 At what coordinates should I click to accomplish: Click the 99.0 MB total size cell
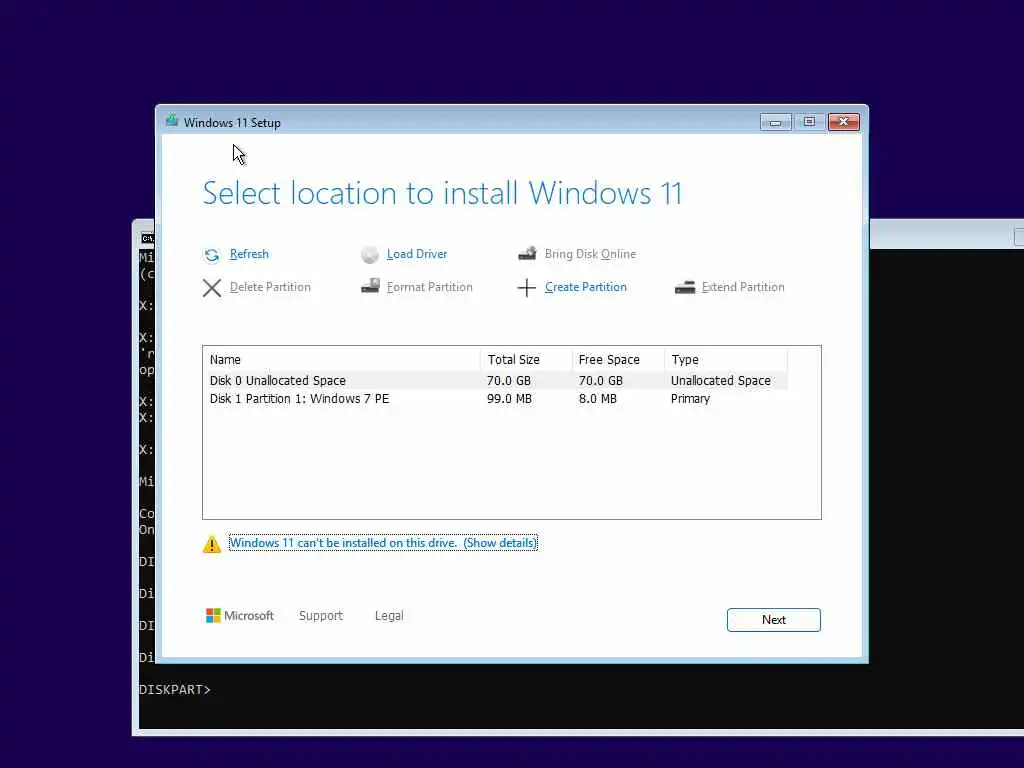pos(509,399)
